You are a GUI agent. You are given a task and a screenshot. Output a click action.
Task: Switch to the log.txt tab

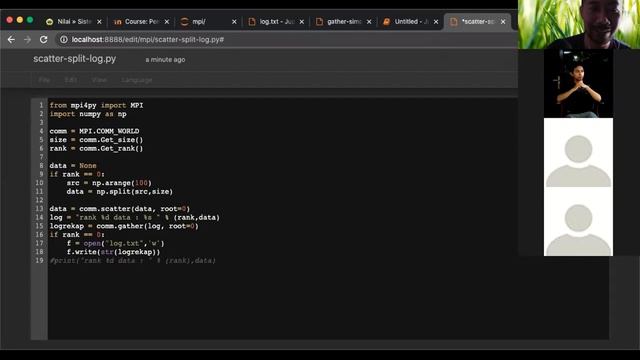(x=276, y=22)
